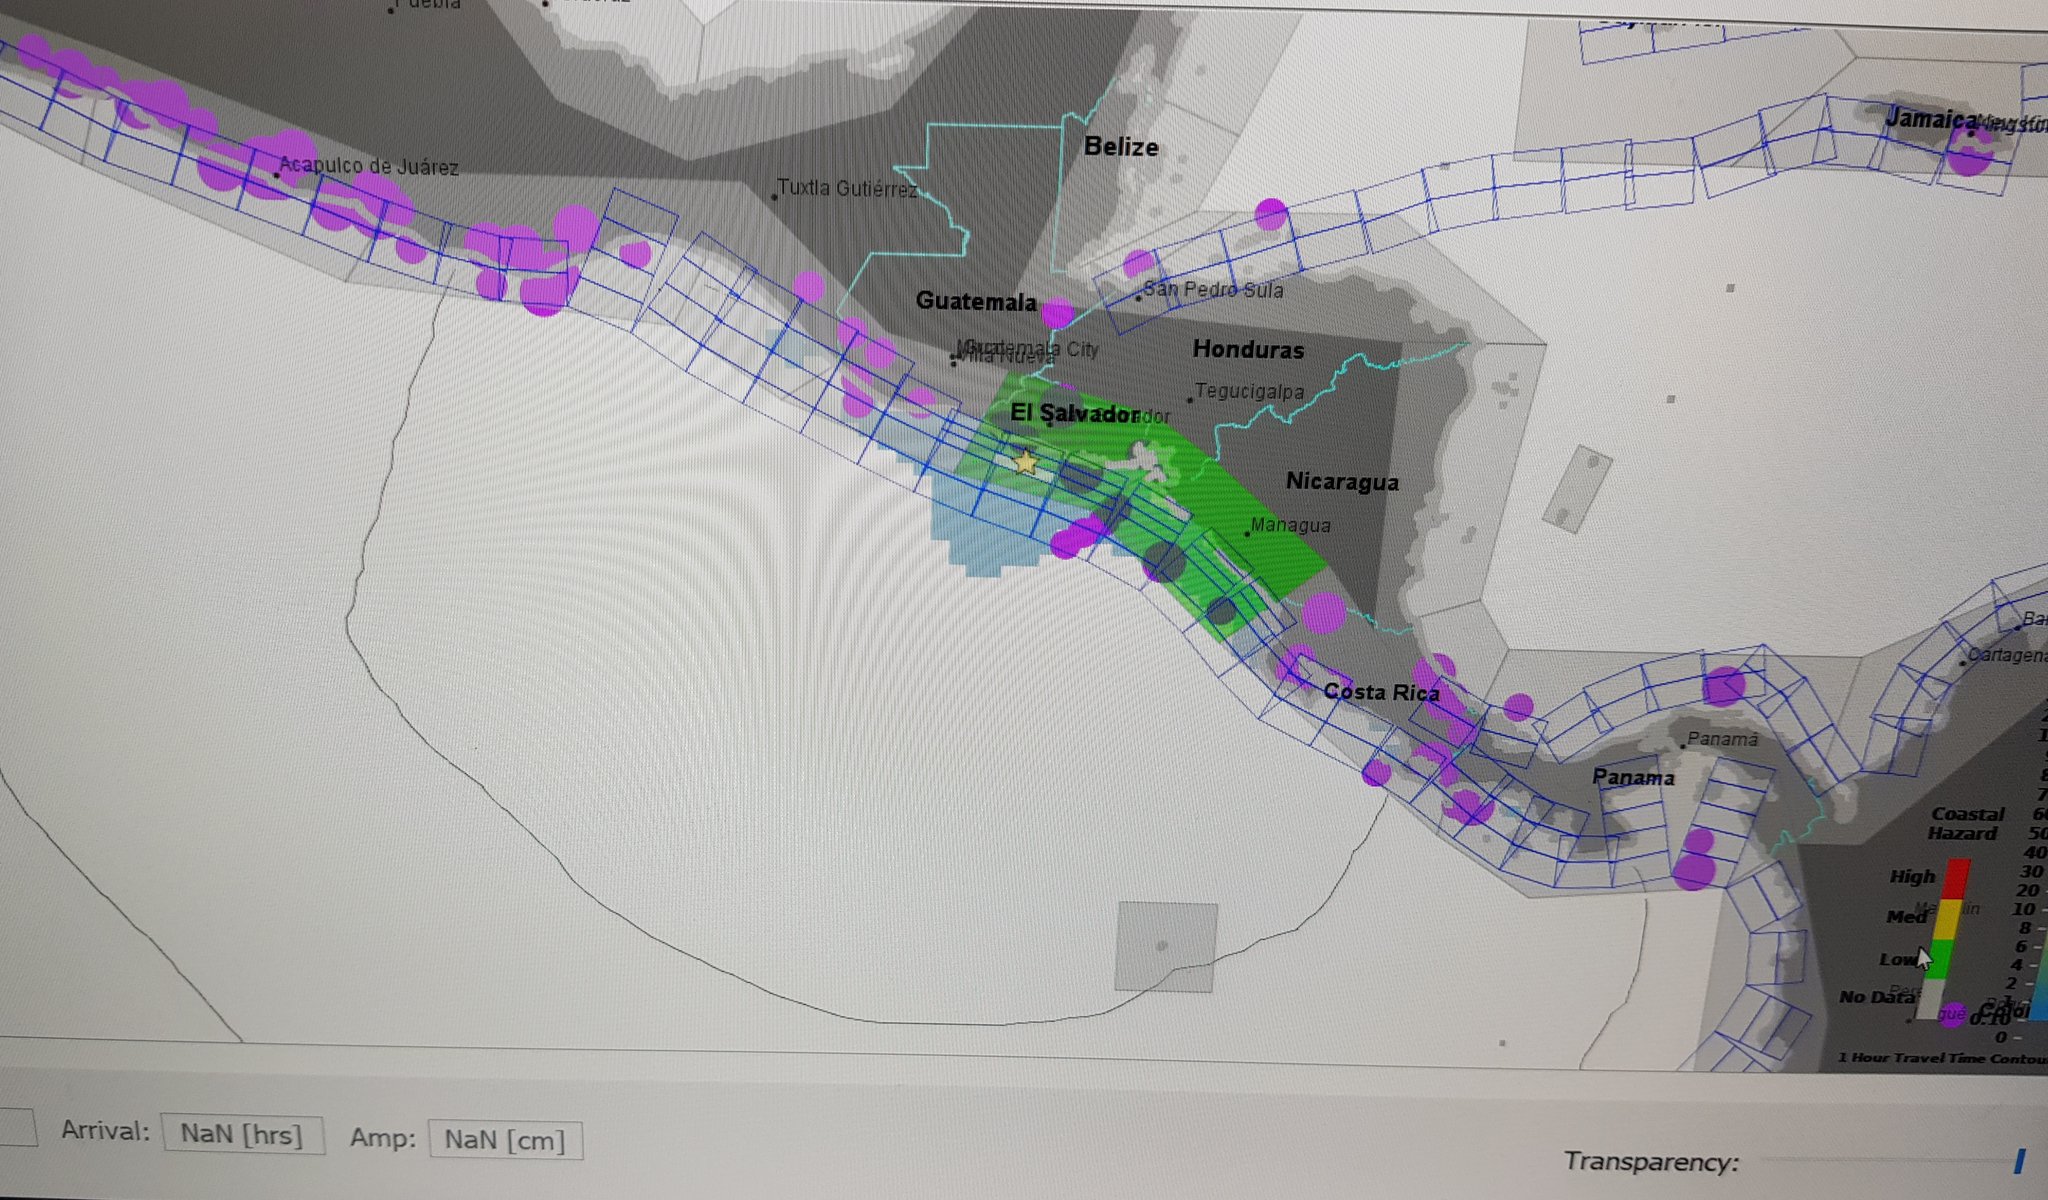The width and height of the screenshot is (2048, 1200).
Task: Click the yellow star epicenter marker
Action: click(1025, 462)
